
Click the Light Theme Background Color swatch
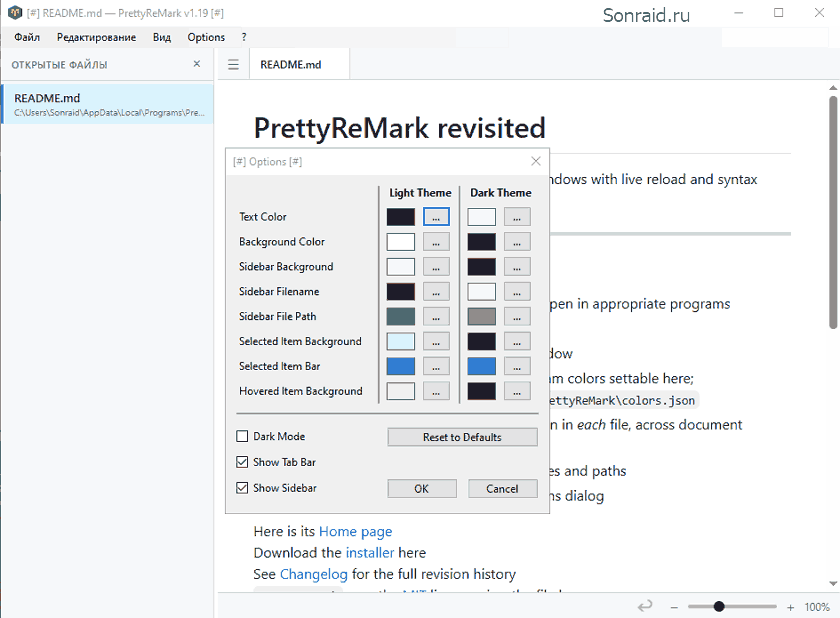(x=401, y=242)
